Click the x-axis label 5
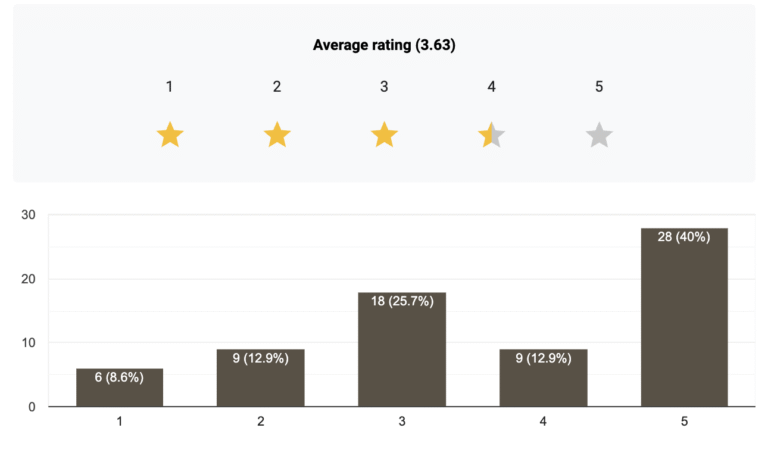 click(685, 422)
